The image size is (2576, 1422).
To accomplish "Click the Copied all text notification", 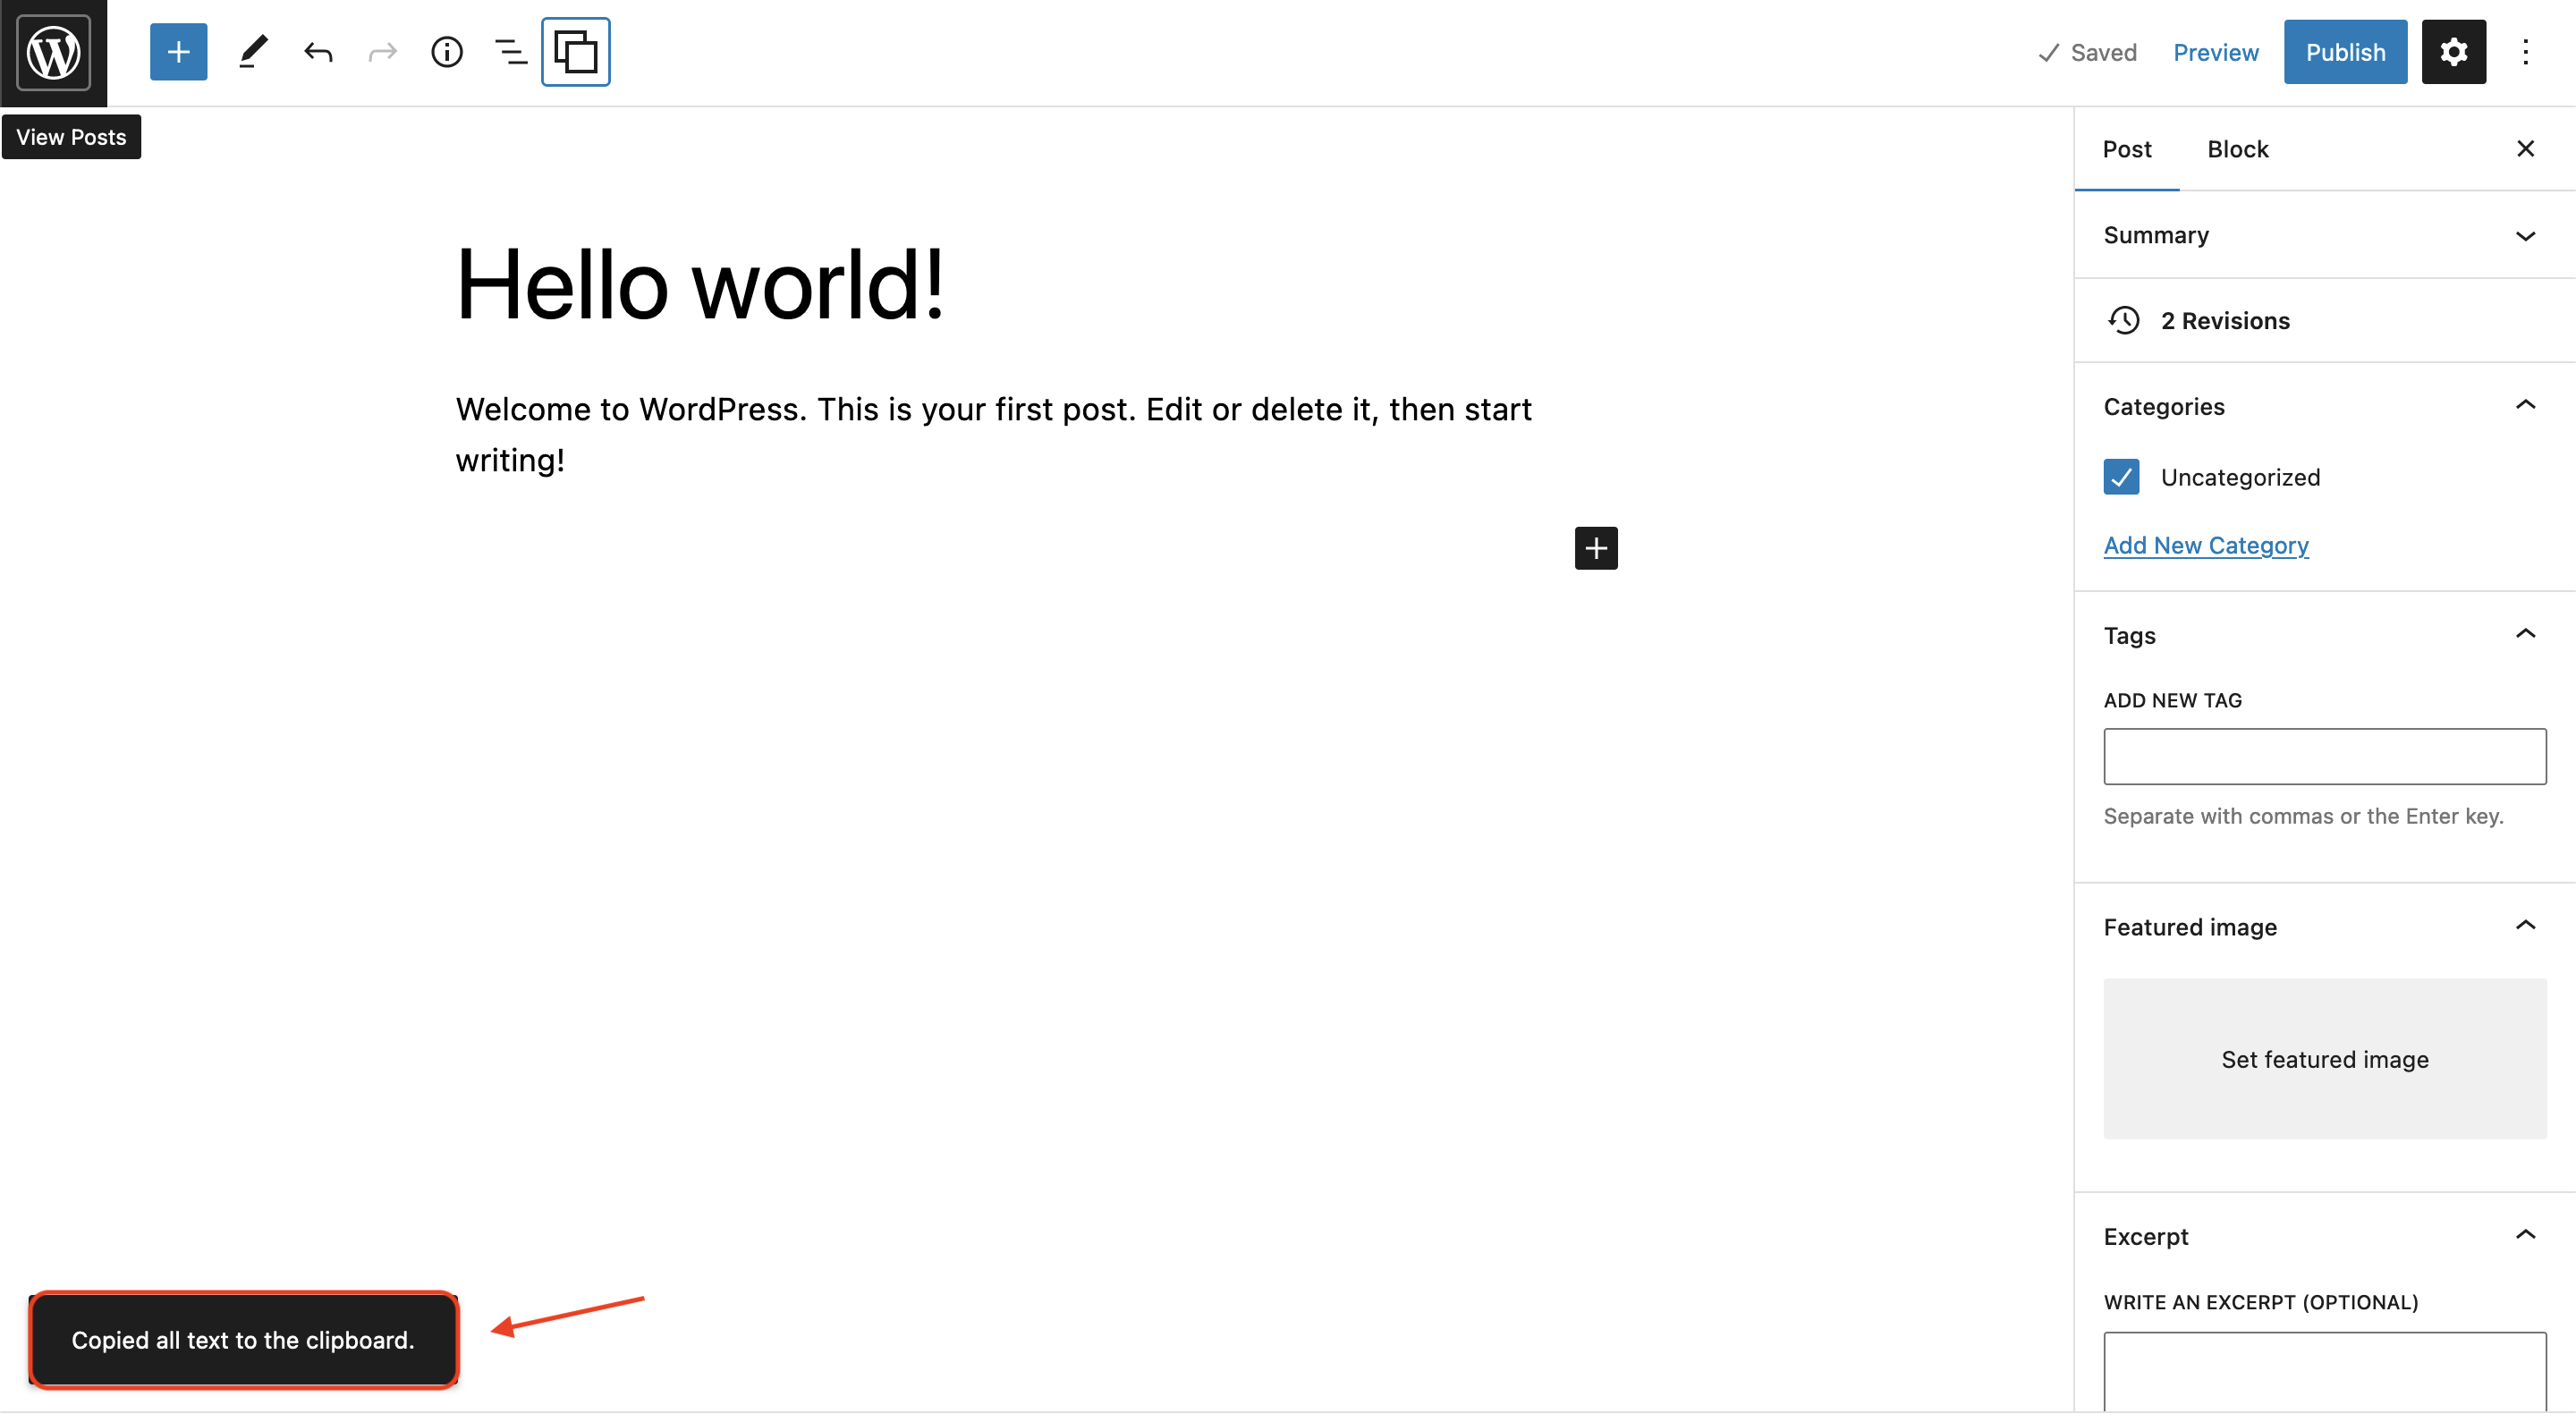I will (243, 1340).
